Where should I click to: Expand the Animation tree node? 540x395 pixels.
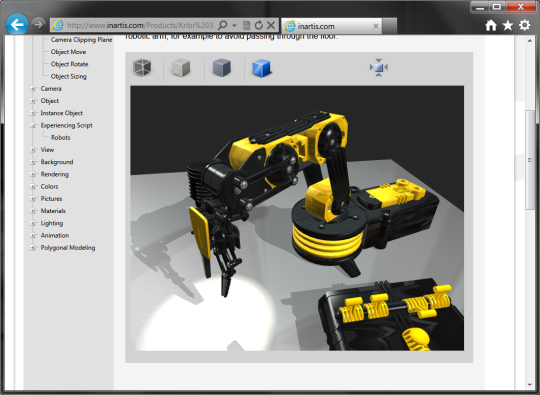click(32, 235)
